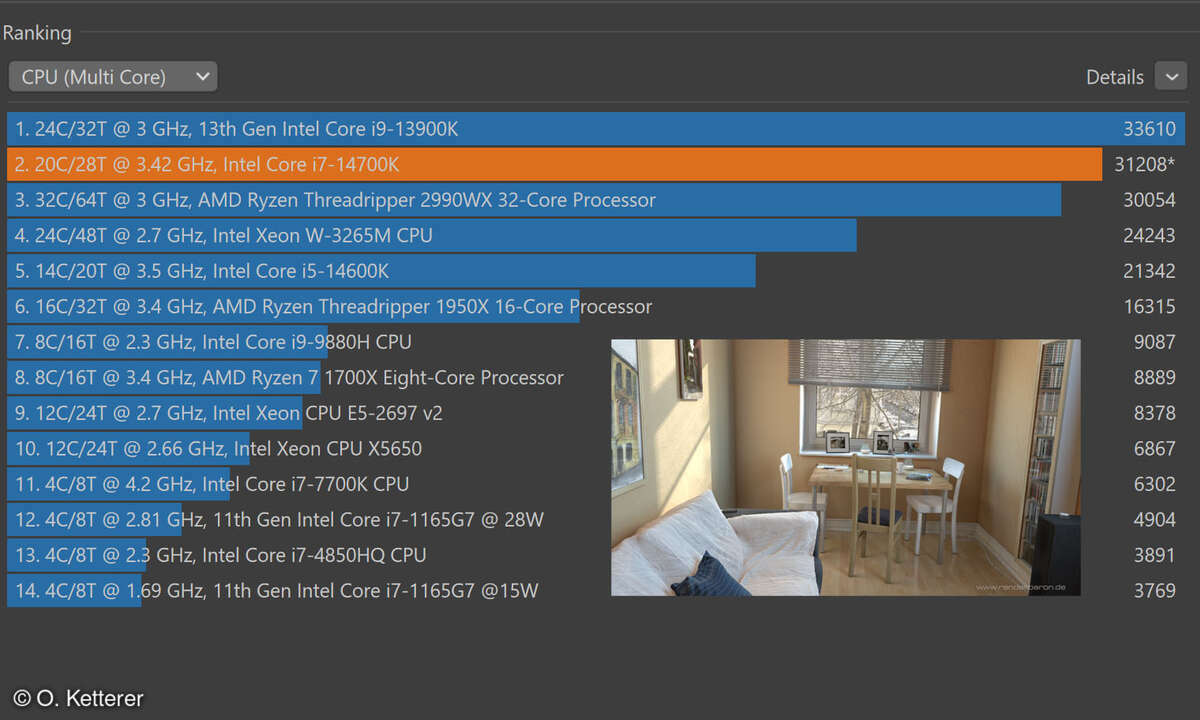Select the i7-1165G7 @ 28W row
1200x720 pixels.
596,520
